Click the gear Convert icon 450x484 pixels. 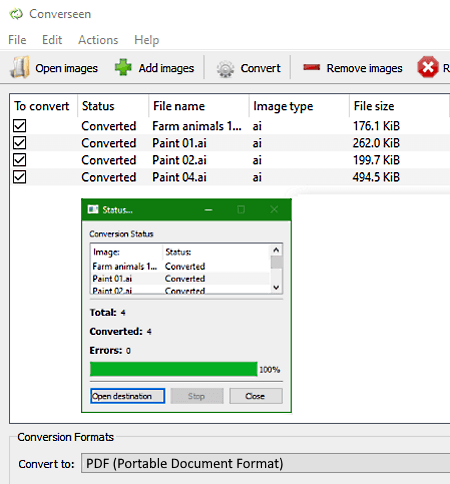click(225, 69)
